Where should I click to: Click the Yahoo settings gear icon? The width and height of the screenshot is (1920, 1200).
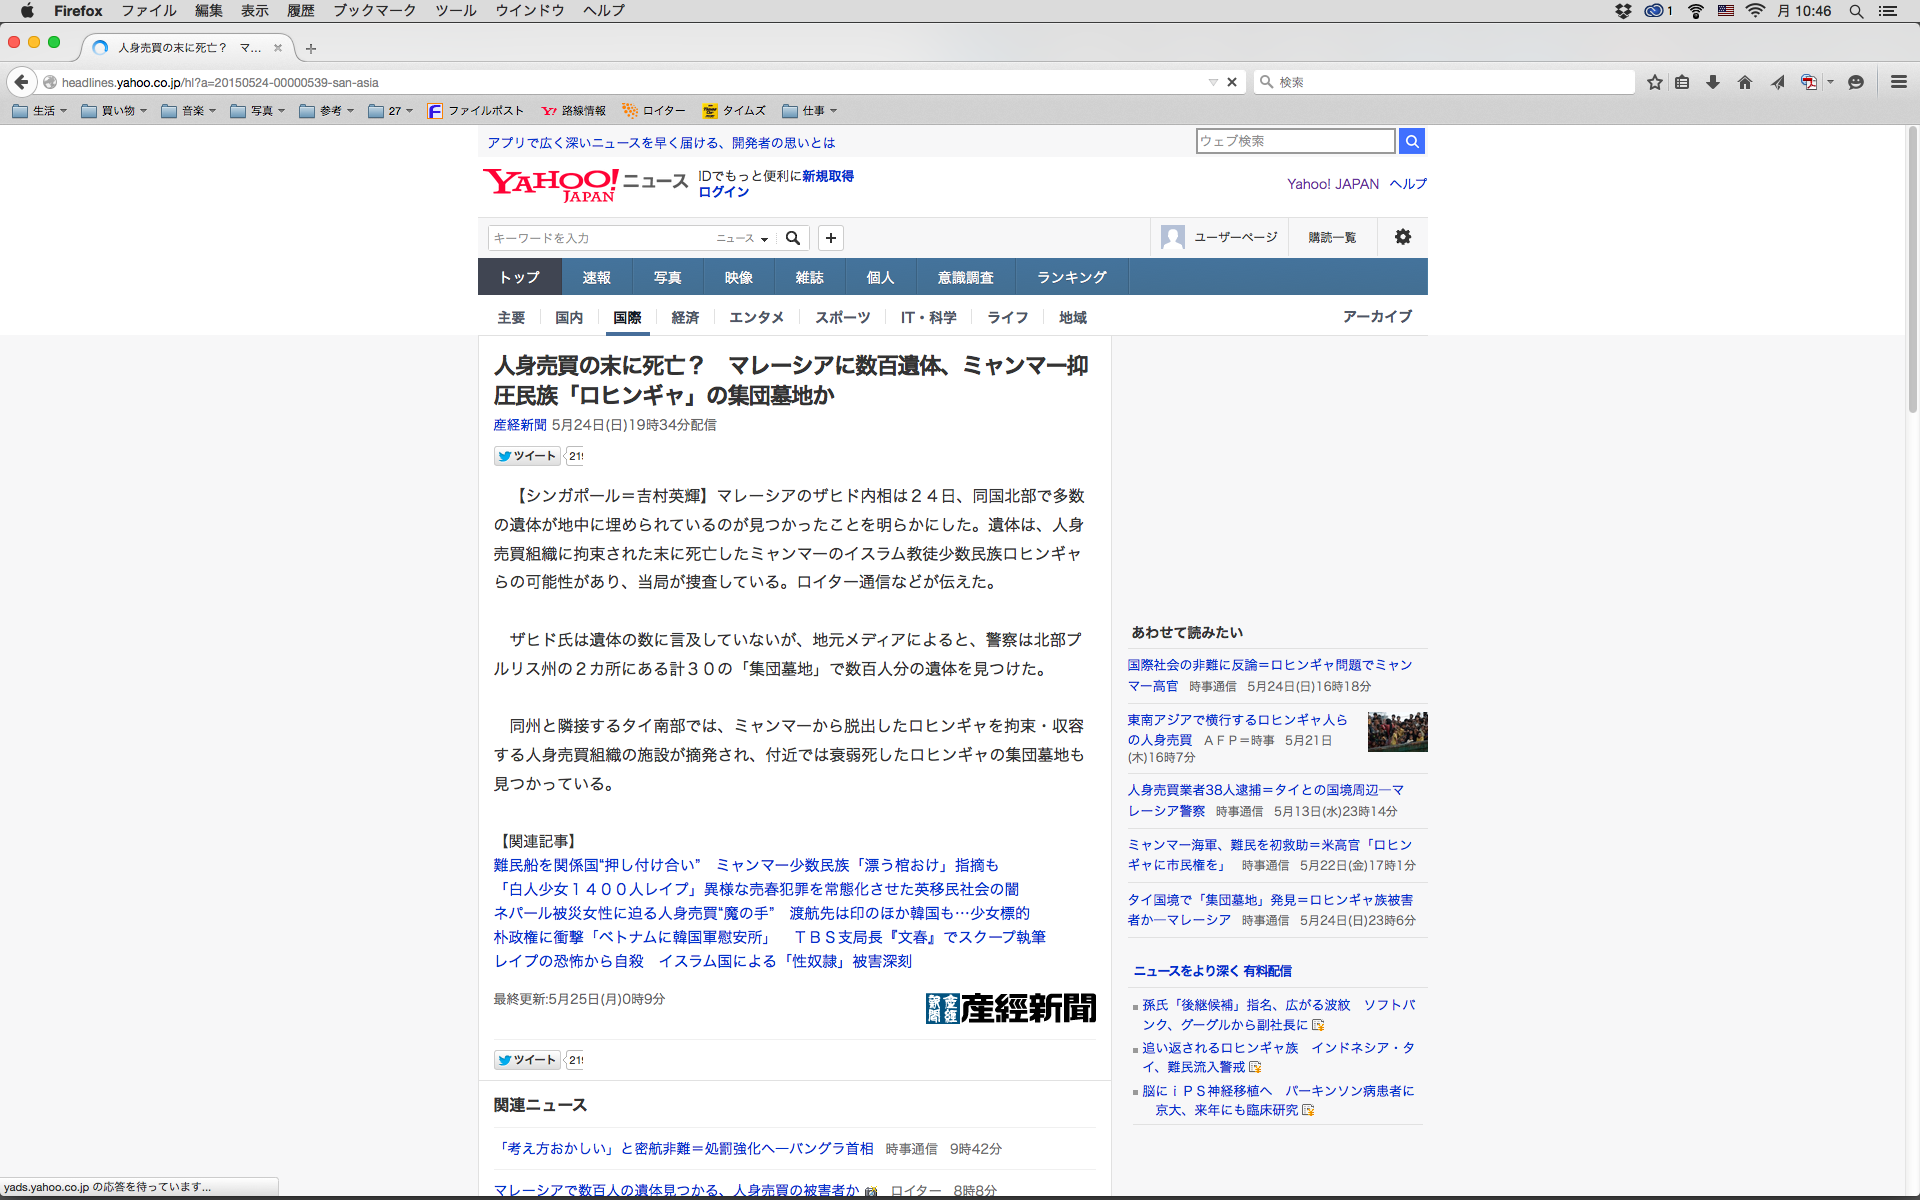coord(1403,237)
